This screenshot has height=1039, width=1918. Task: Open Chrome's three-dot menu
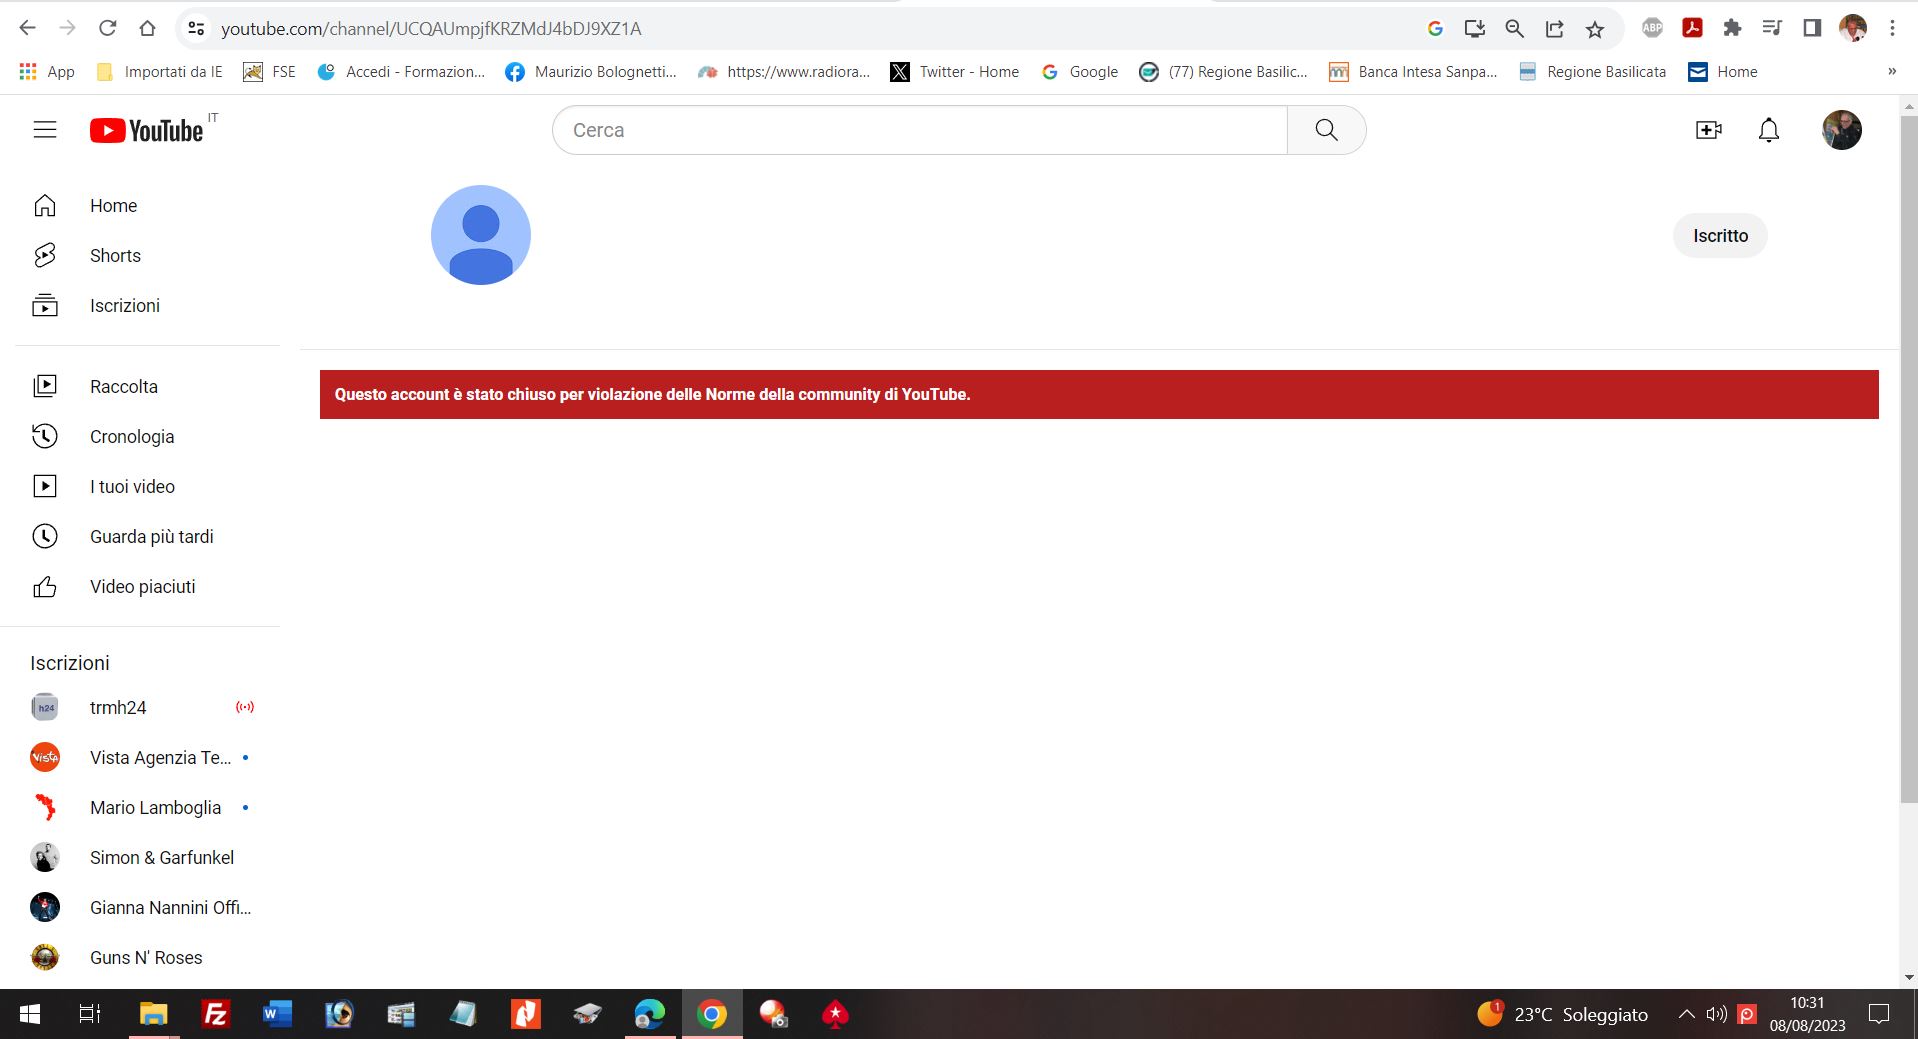tap(1892, 29)
